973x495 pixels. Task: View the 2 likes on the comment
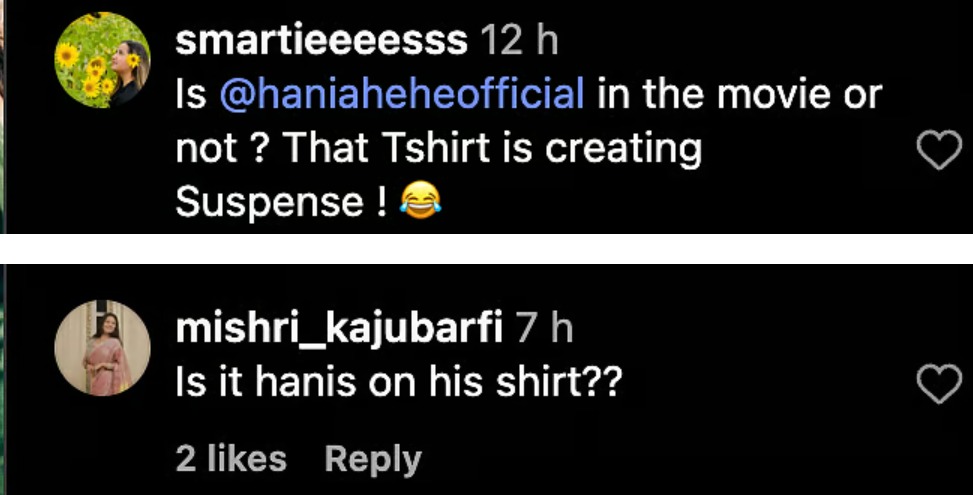coord(231,459)
